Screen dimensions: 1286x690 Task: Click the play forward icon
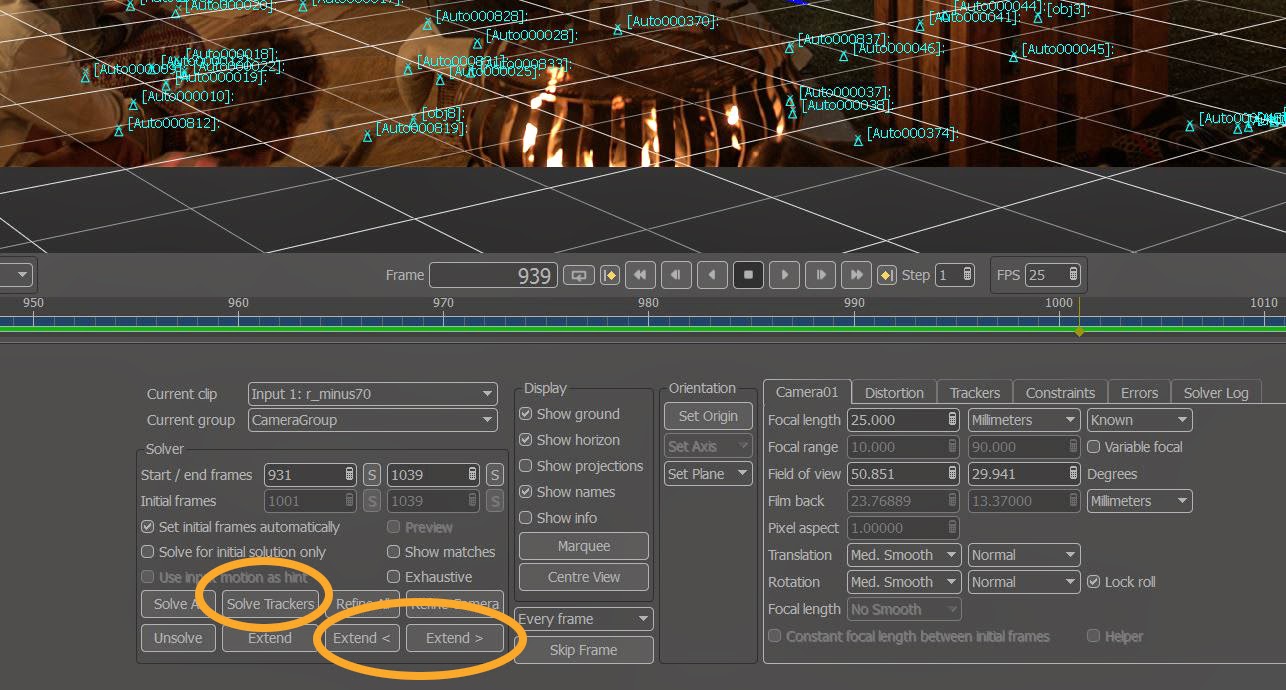(x=784, y=275)
